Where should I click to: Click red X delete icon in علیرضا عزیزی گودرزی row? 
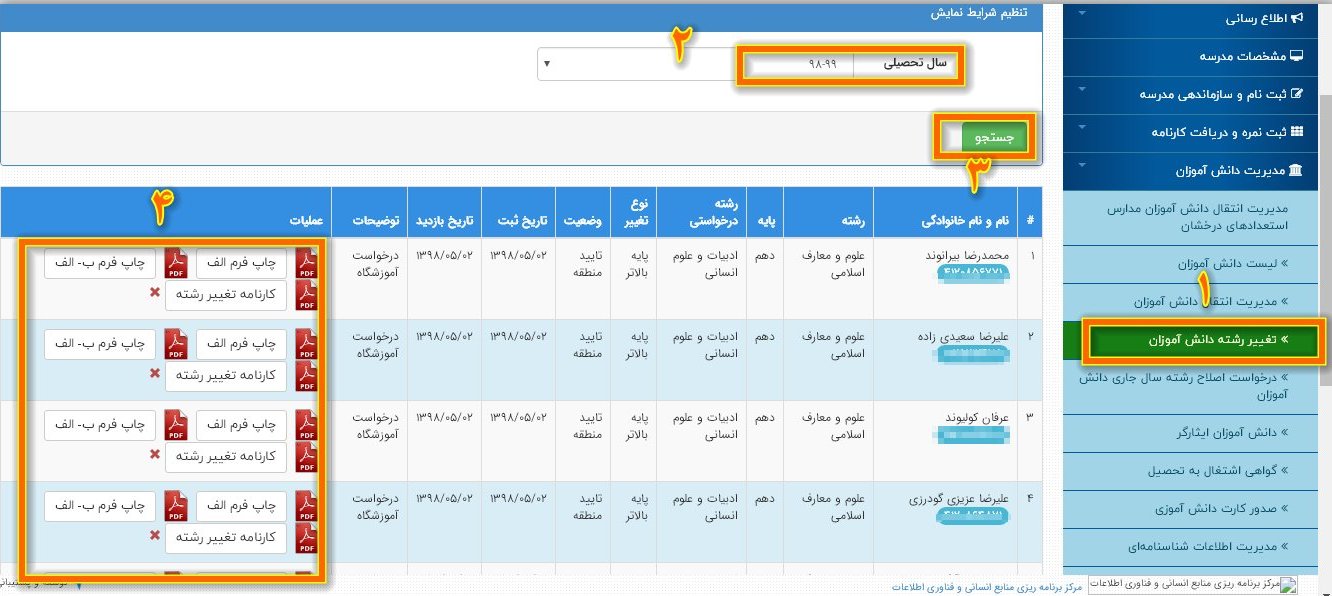154,536
